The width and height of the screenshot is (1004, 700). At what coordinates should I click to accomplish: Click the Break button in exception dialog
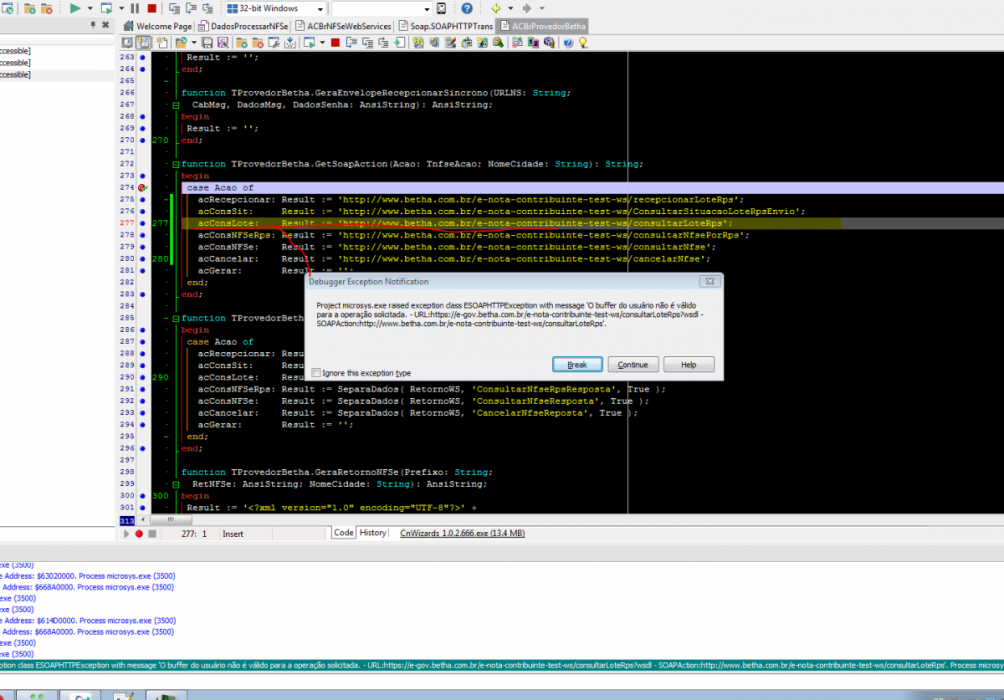[577, 364]
